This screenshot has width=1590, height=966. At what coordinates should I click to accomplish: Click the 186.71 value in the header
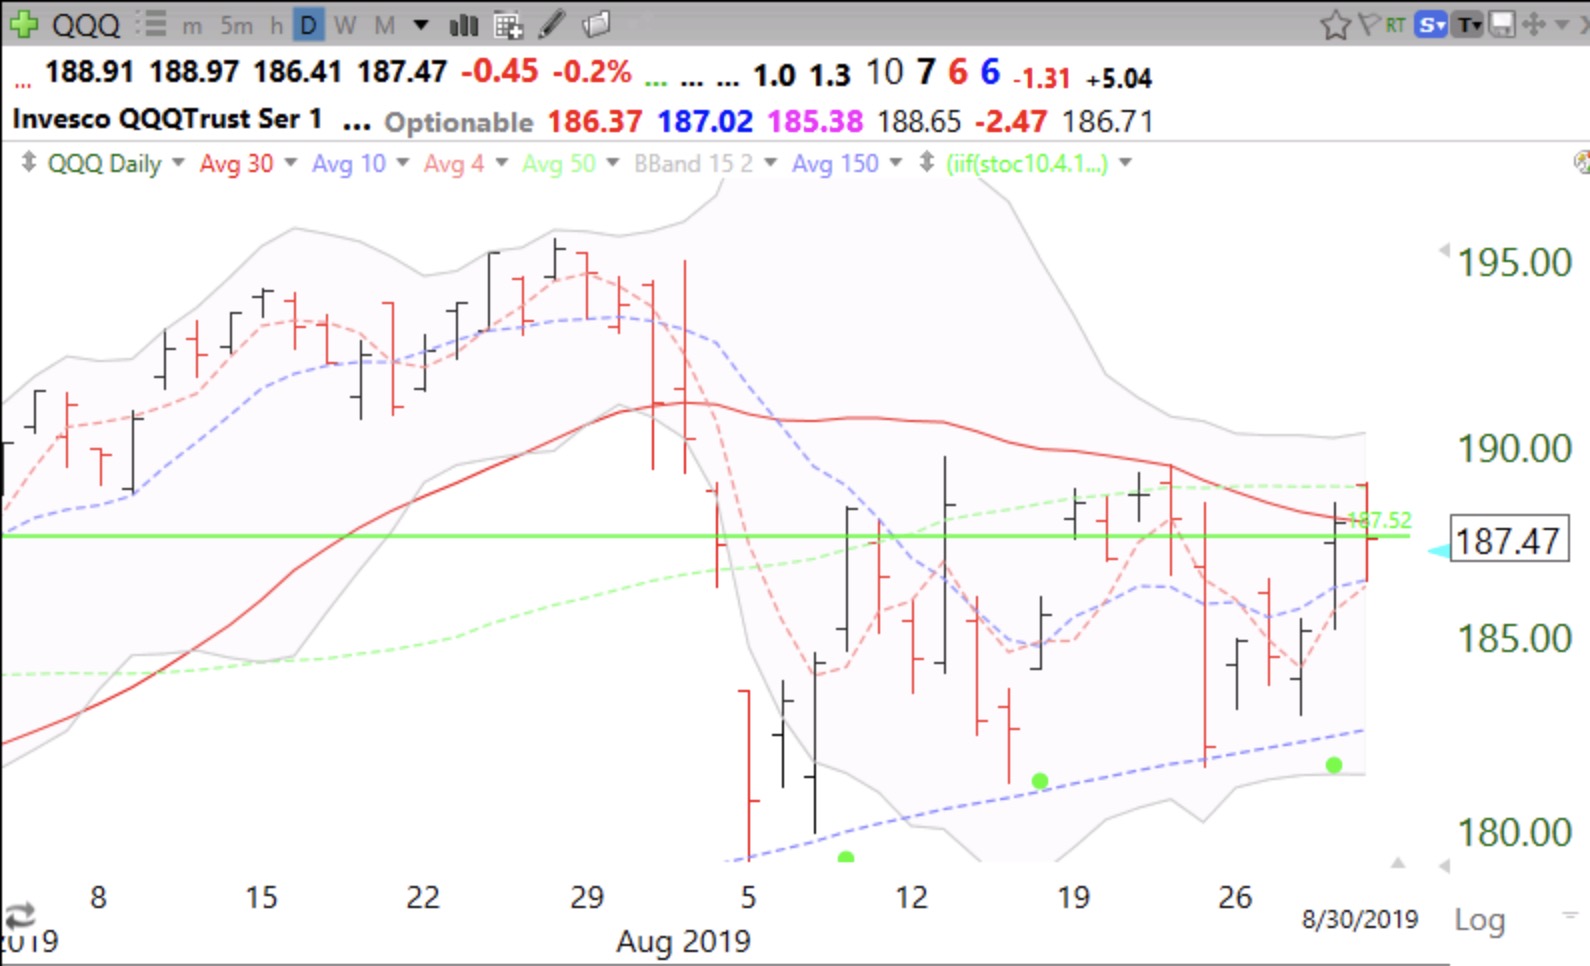point(1107,122)
